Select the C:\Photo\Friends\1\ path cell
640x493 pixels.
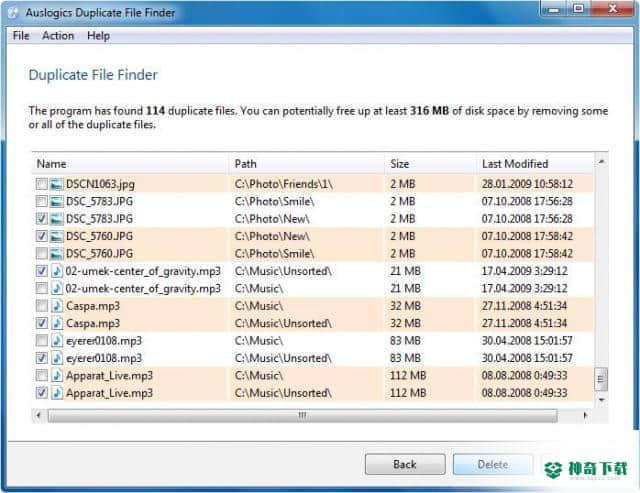pyautogui.click(x=283, y=184)
